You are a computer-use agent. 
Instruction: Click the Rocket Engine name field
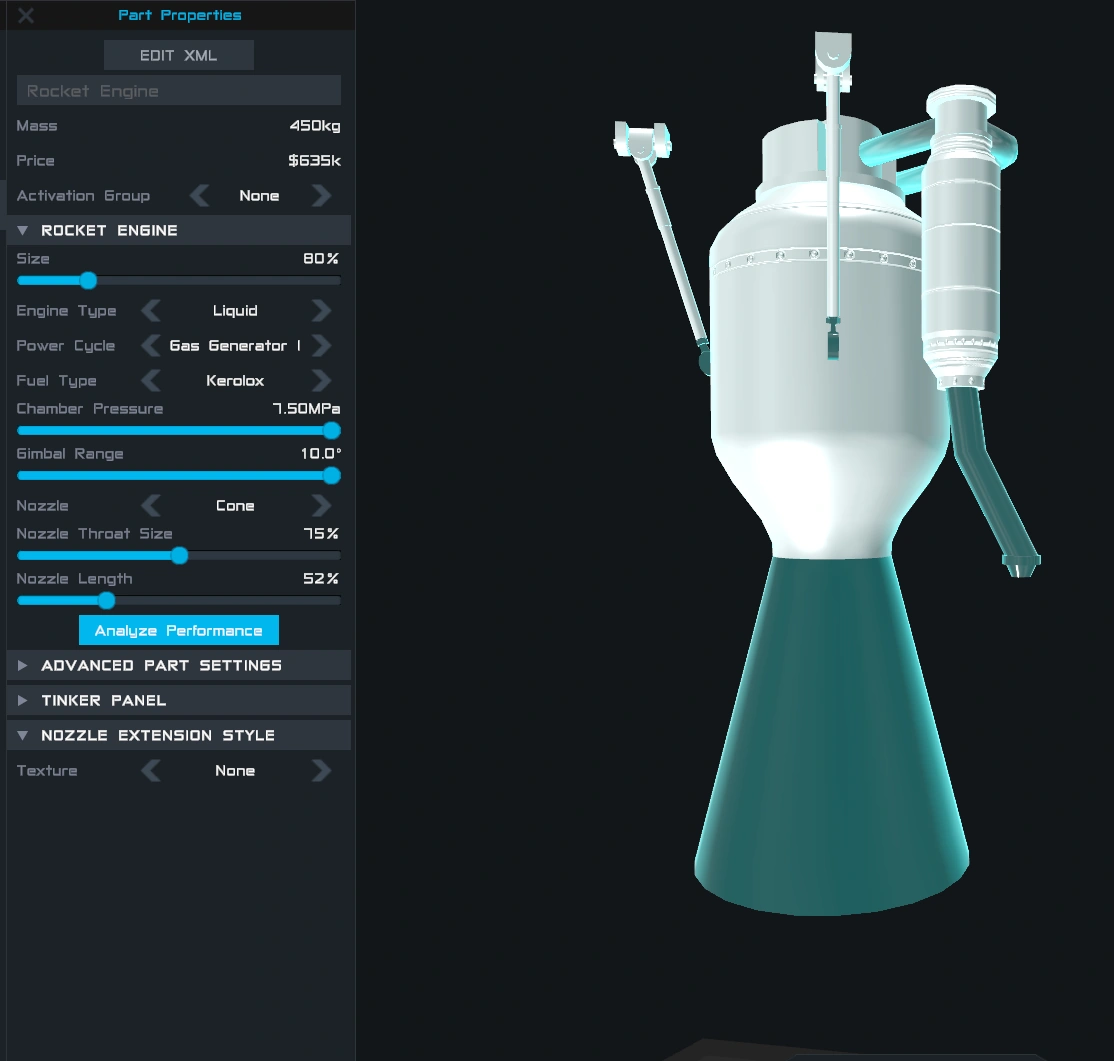[178, 90]
